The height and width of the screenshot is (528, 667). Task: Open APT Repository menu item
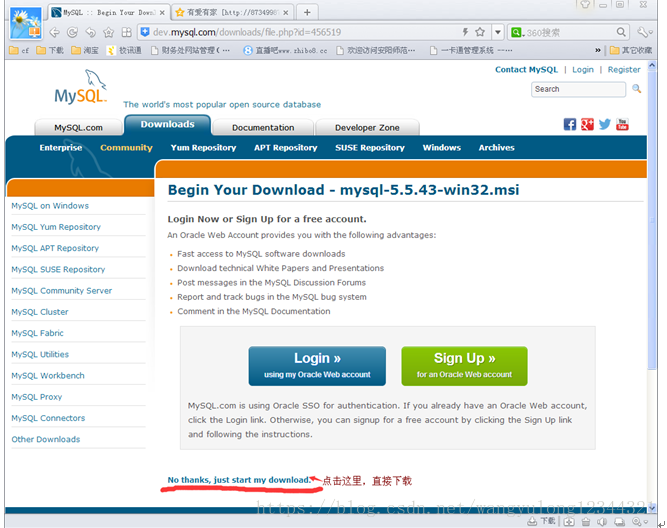[286, 148]
